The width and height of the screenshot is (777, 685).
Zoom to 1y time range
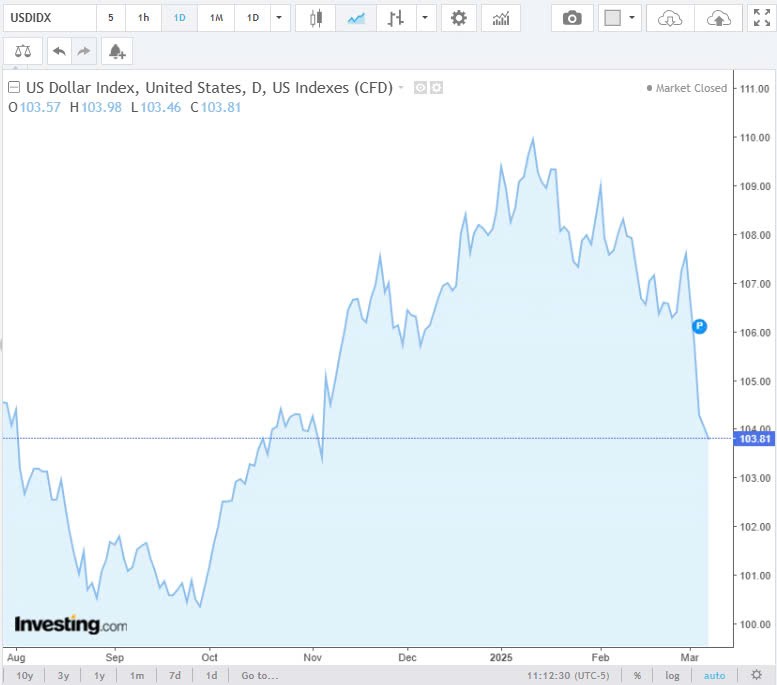(x=100, y=676)
